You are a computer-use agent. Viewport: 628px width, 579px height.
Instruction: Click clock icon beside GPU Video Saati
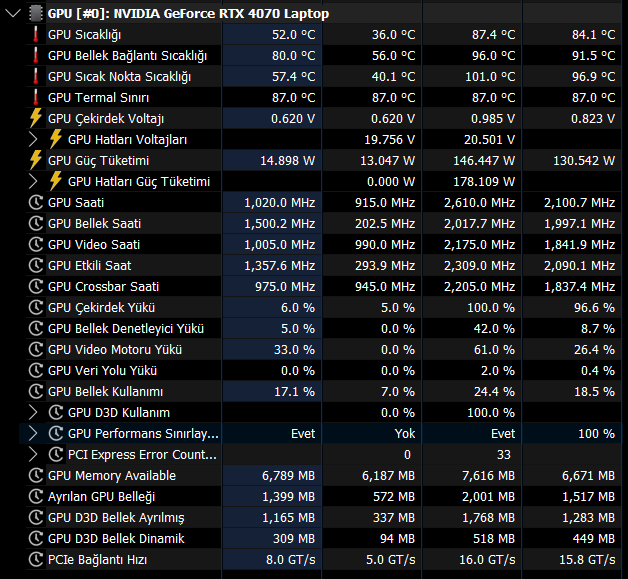pyautogui.click(x=36, y=245)
